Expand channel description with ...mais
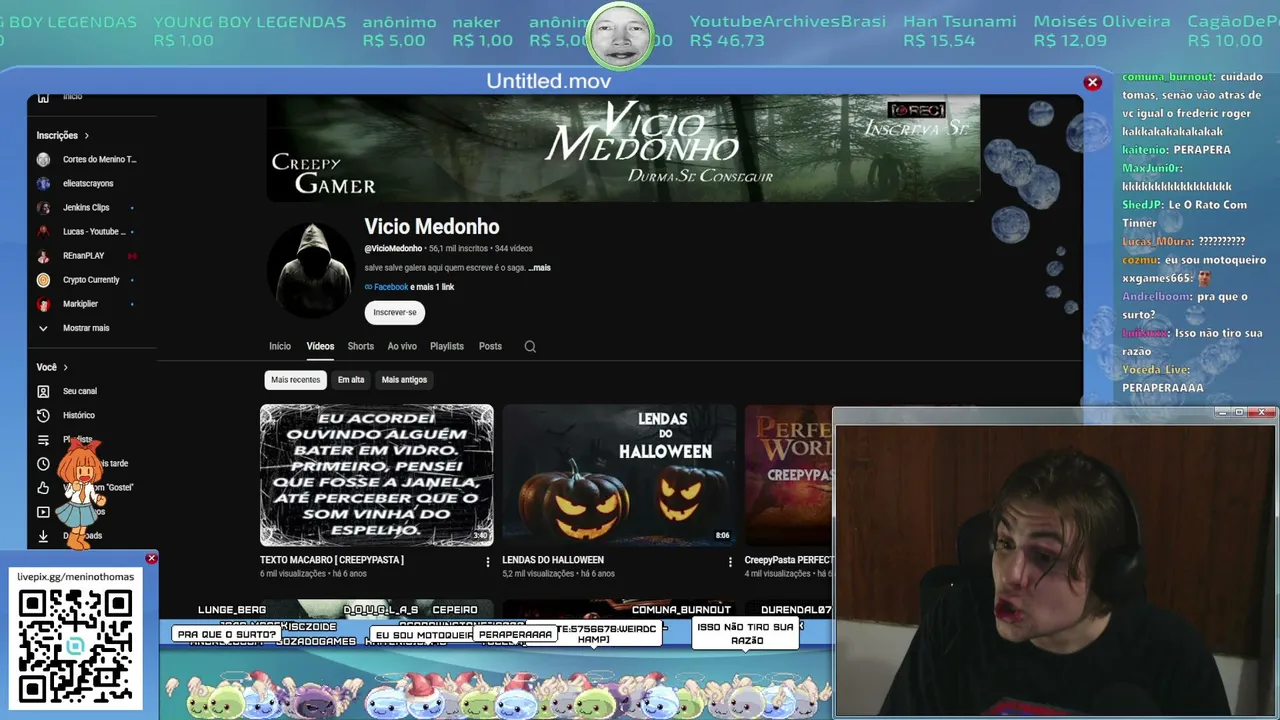This screenshot has width=1280, height=720. (x=539, y=268)
